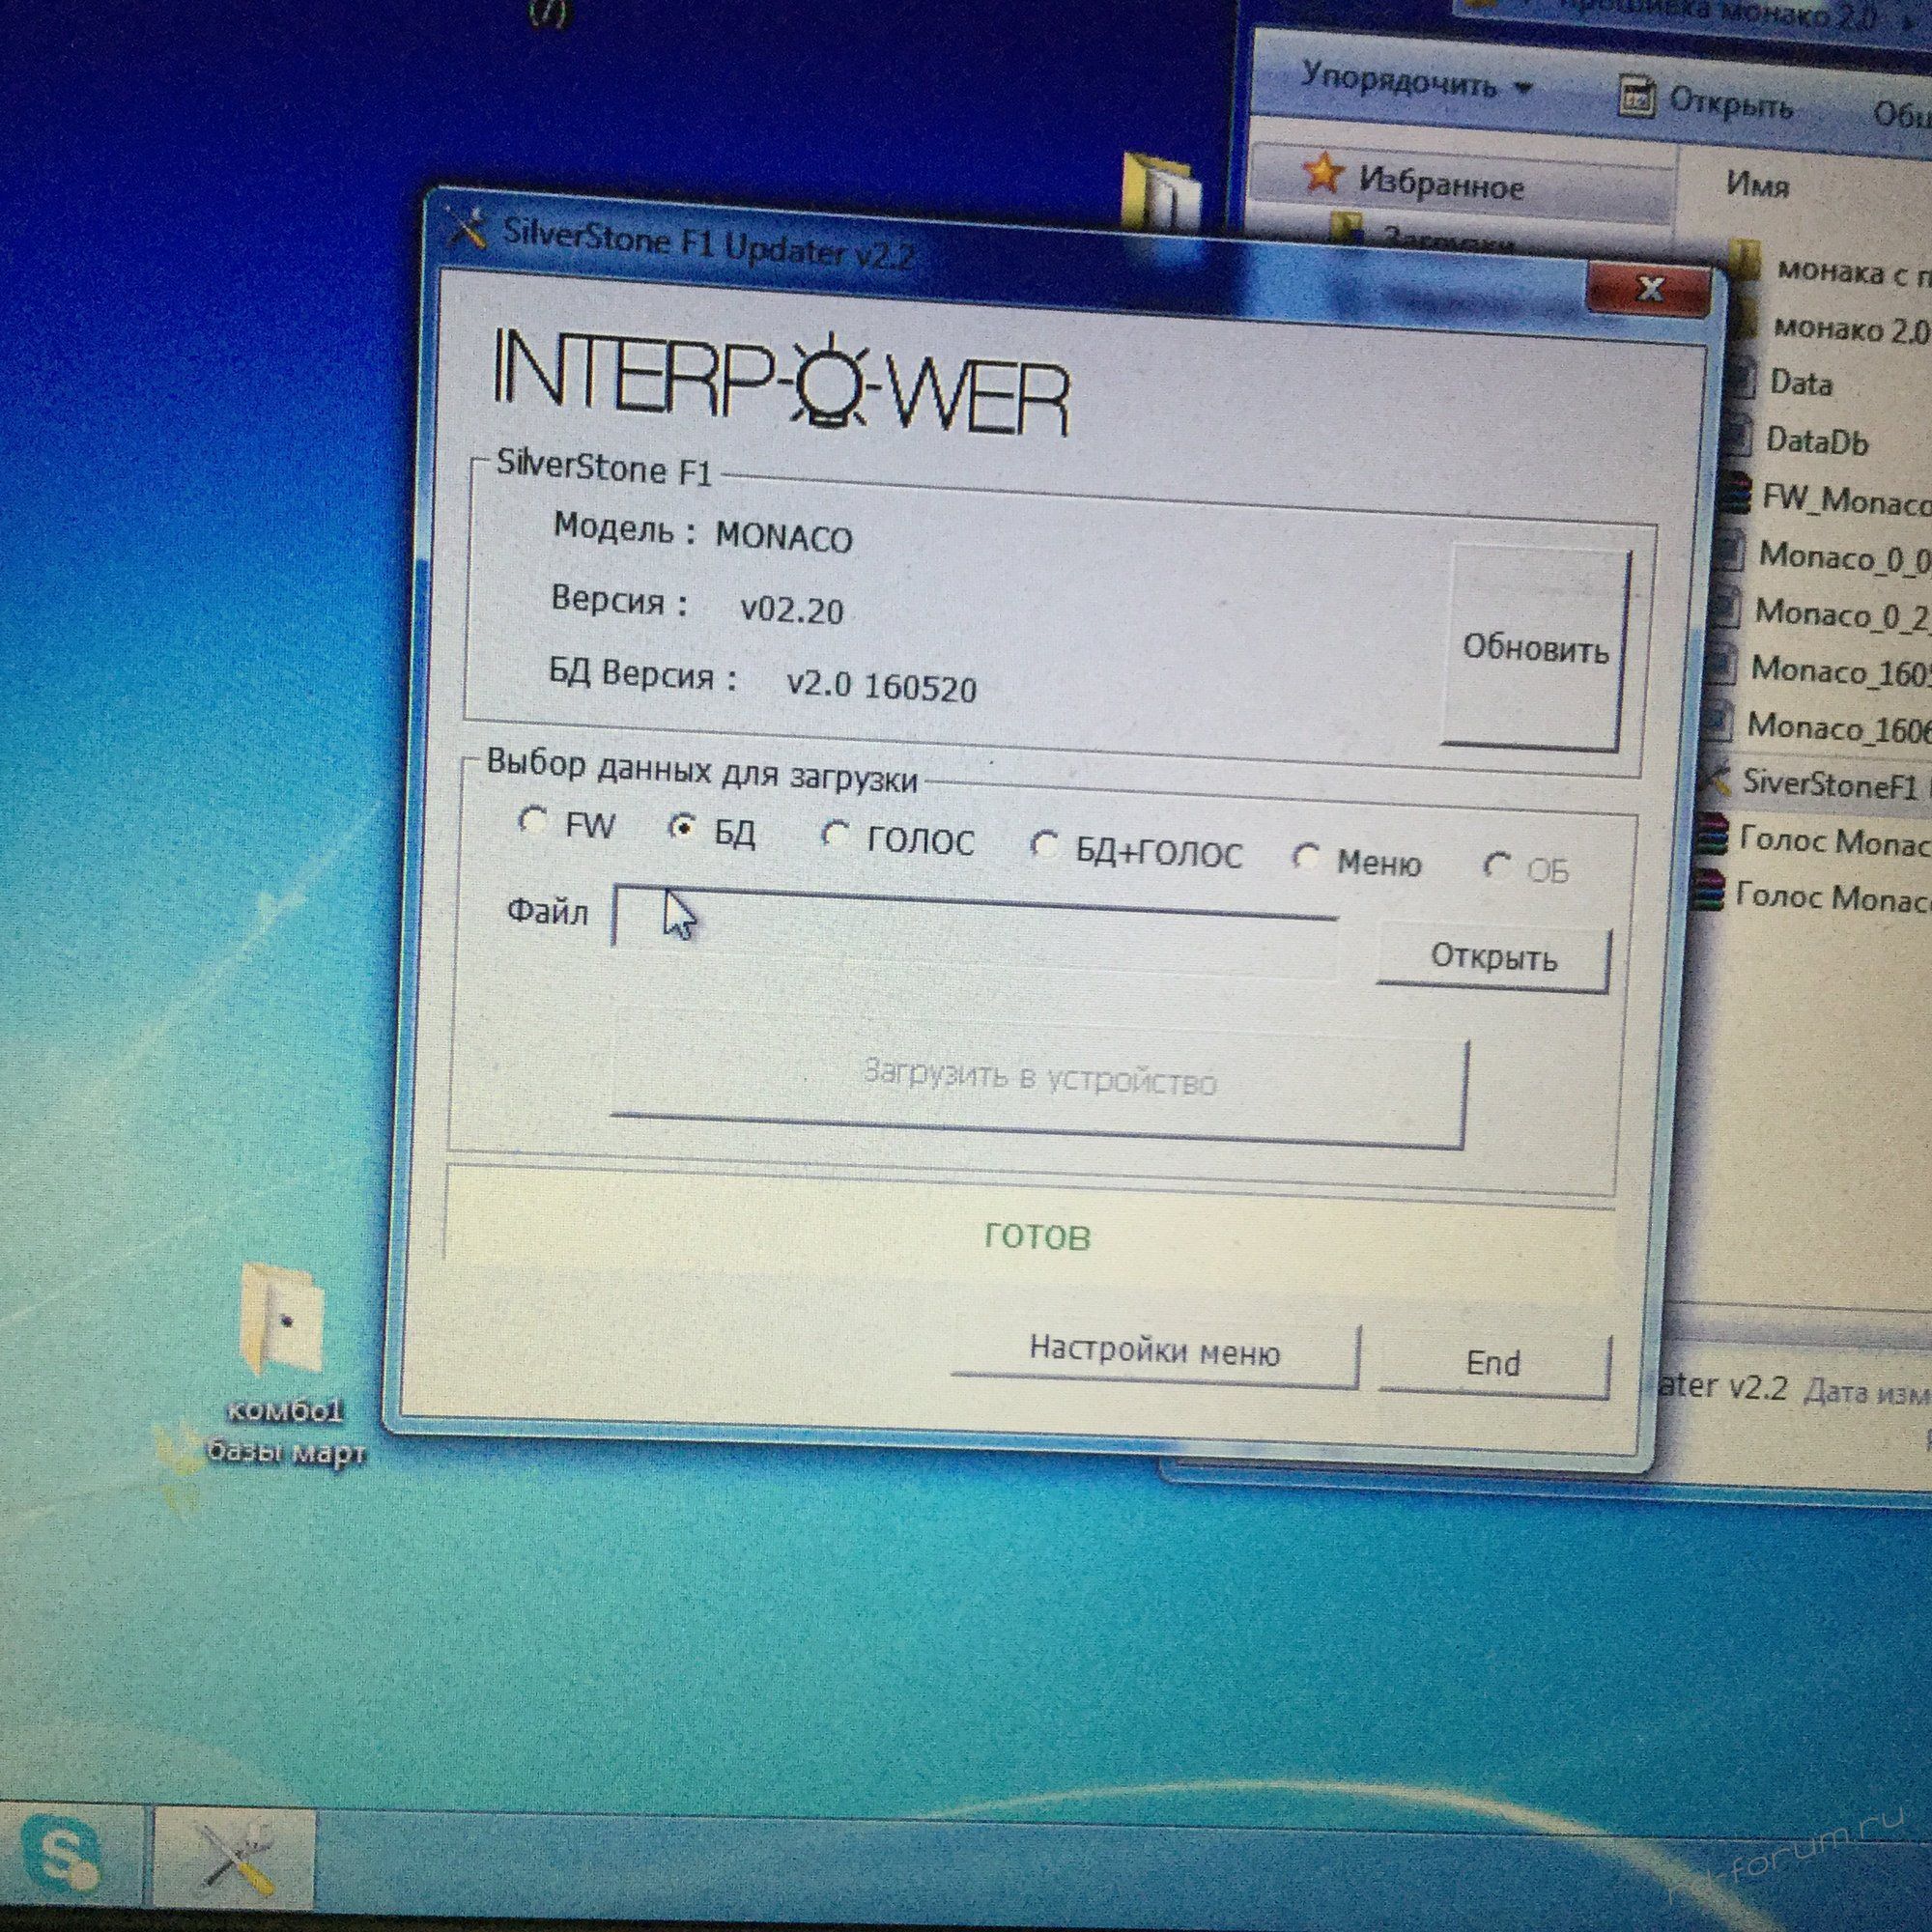Click the SilverStone updater title bar icon

click(x=466, y=228)
